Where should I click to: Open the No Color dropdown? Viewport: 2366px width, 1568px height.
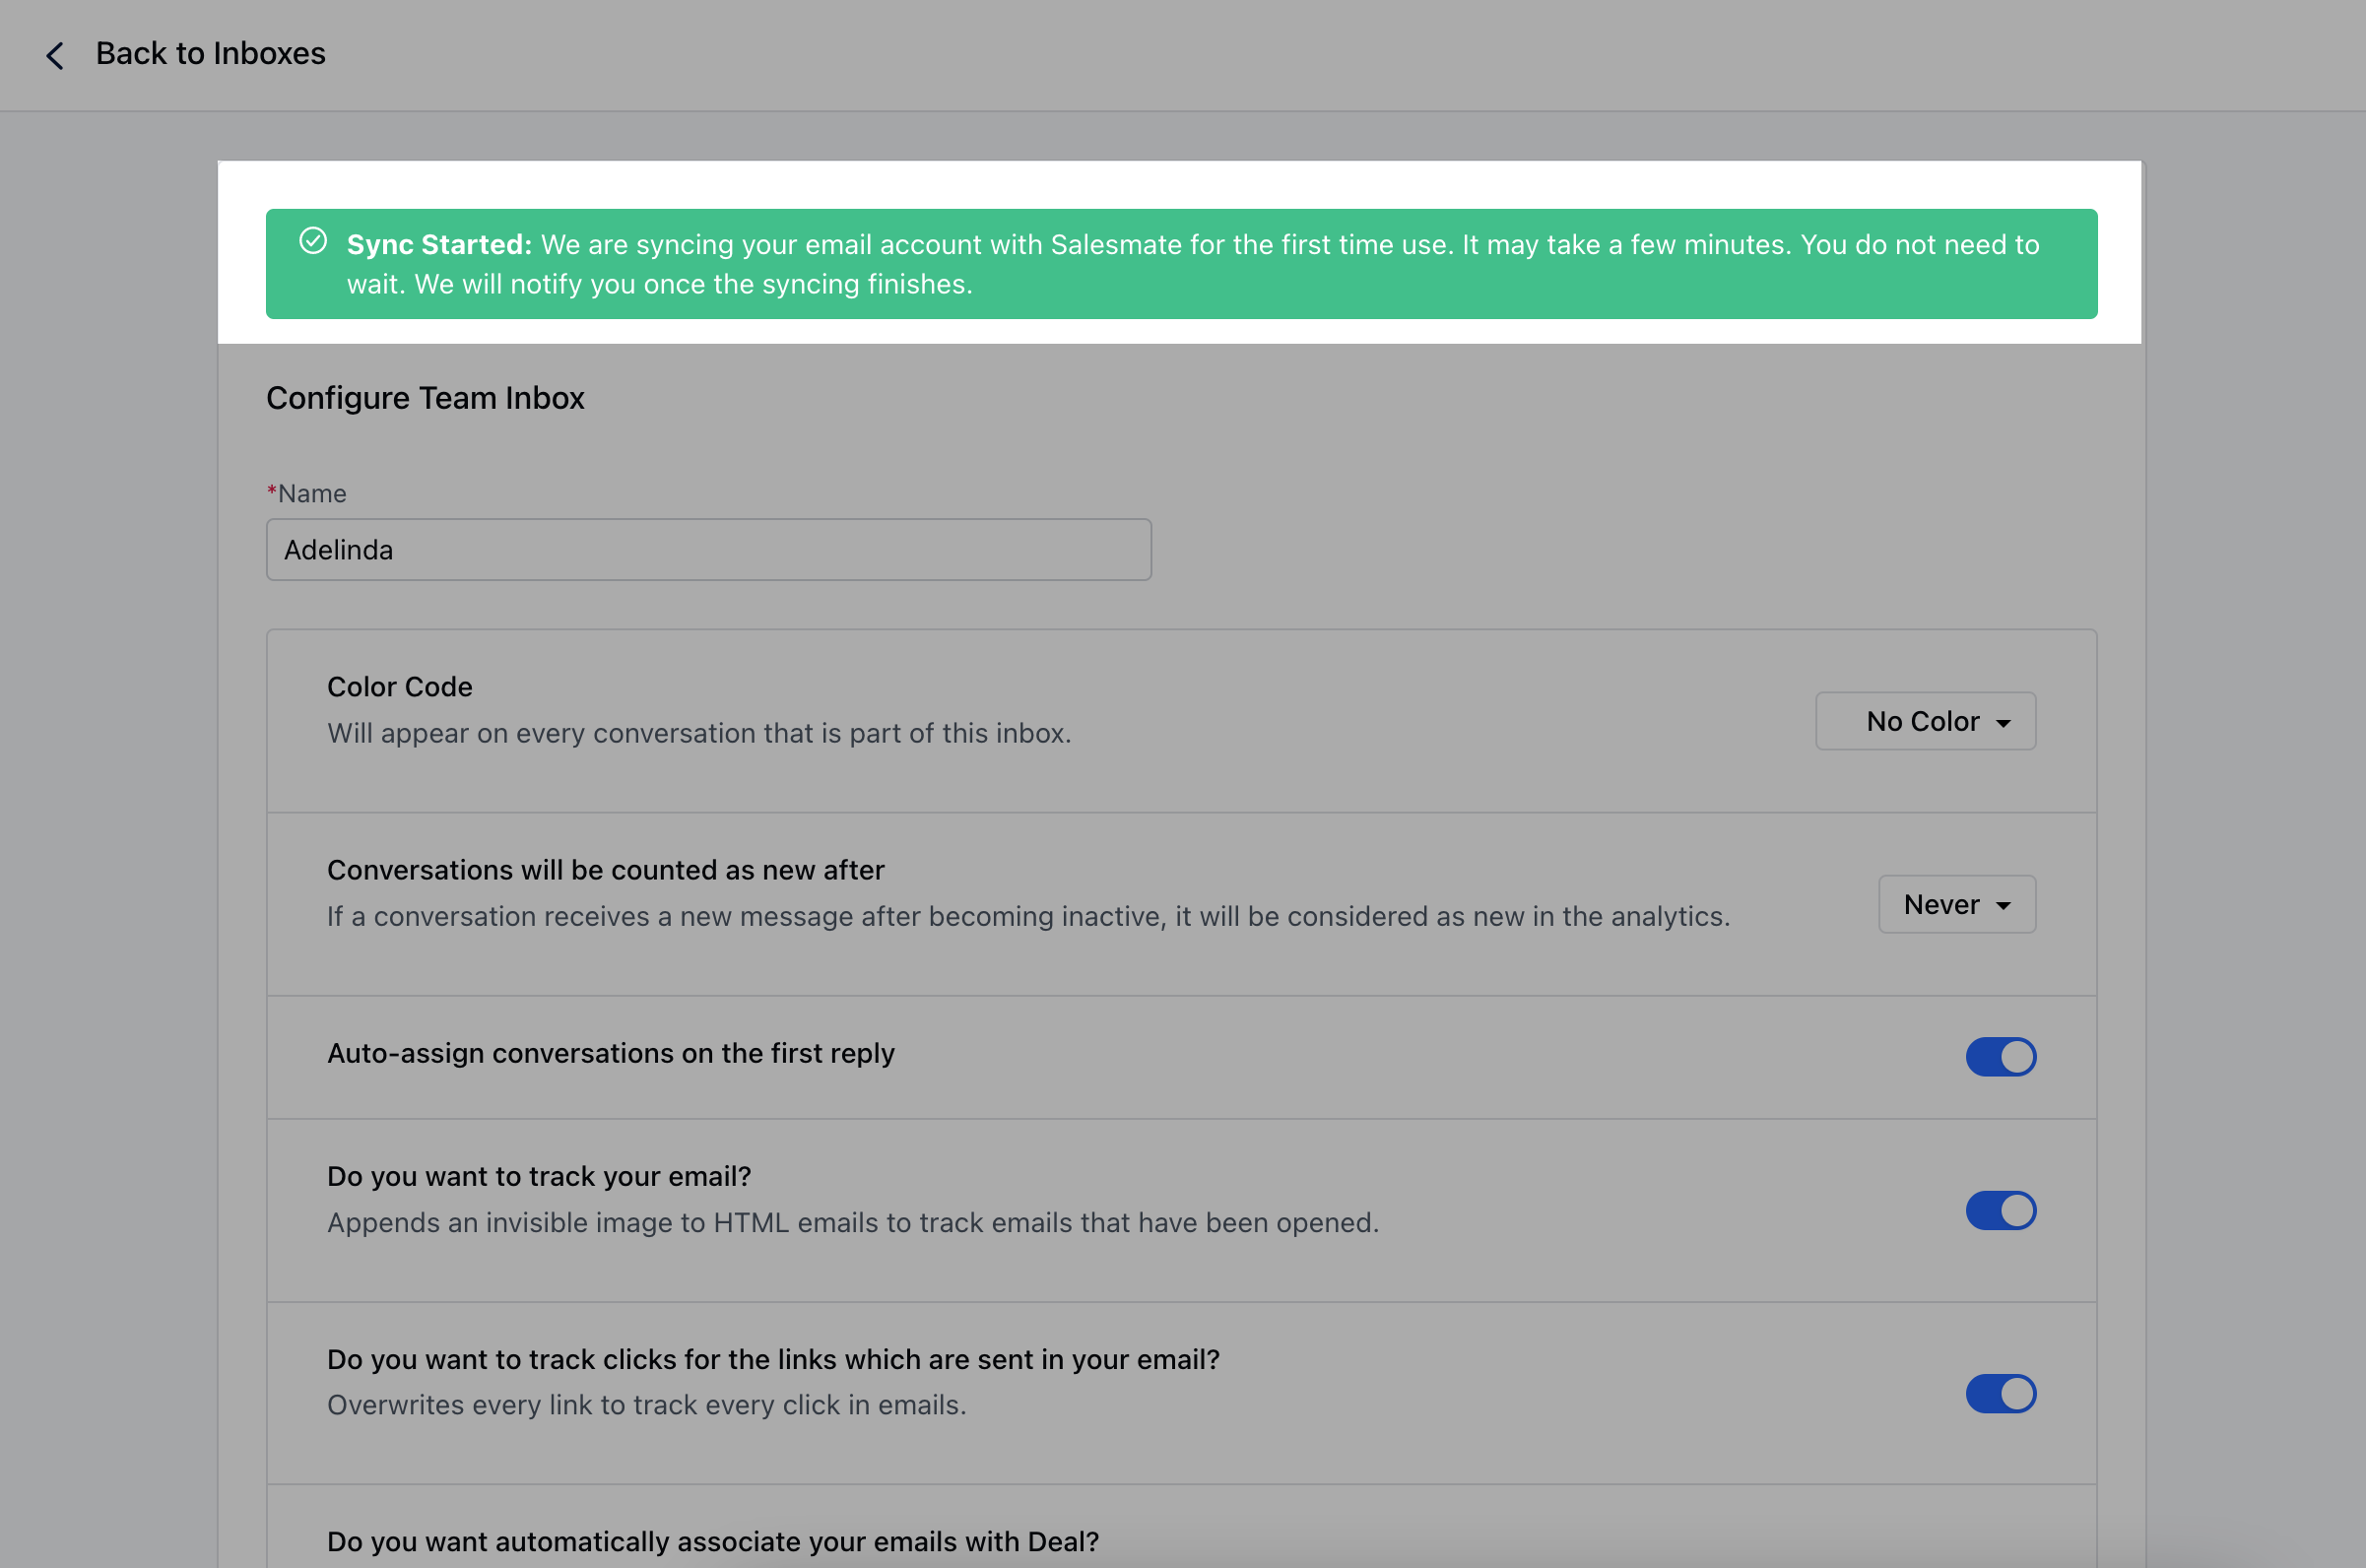click(x=1924, y=721)
